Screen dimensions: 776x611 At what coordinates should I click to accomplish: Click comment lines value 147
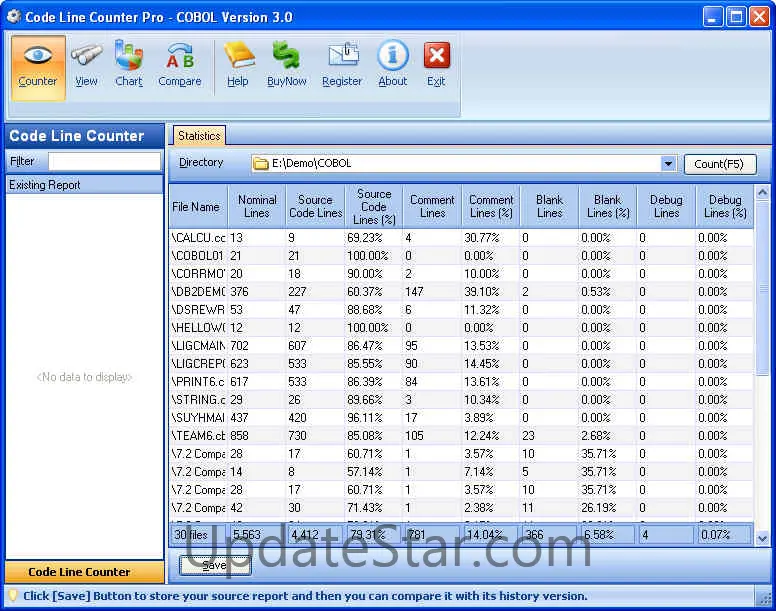click(x=414, y=292)
